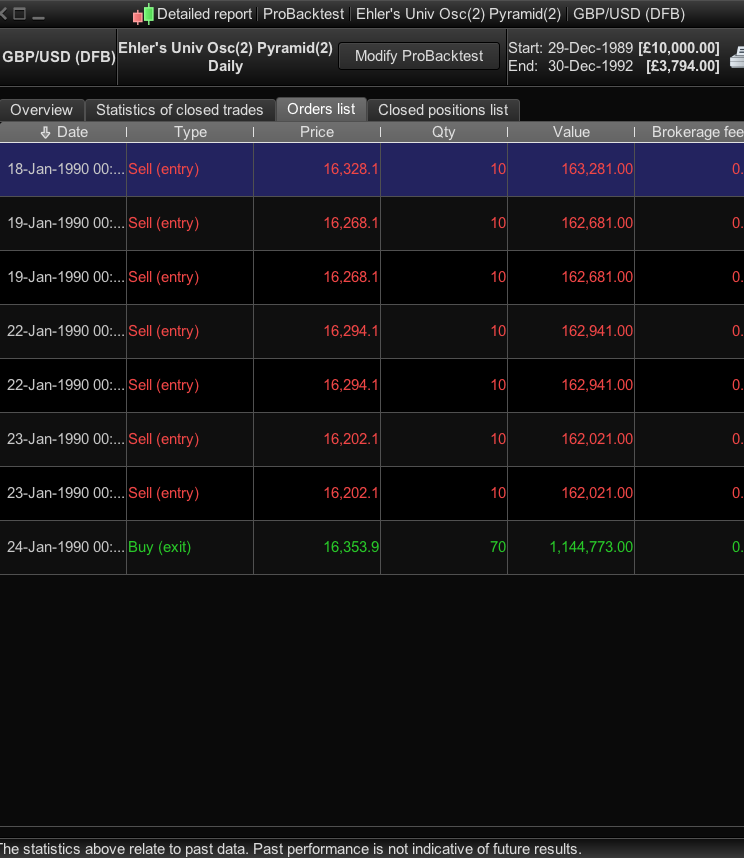
Task: Click the ending capital £3,794.00
Action: (x=683, y=66)
